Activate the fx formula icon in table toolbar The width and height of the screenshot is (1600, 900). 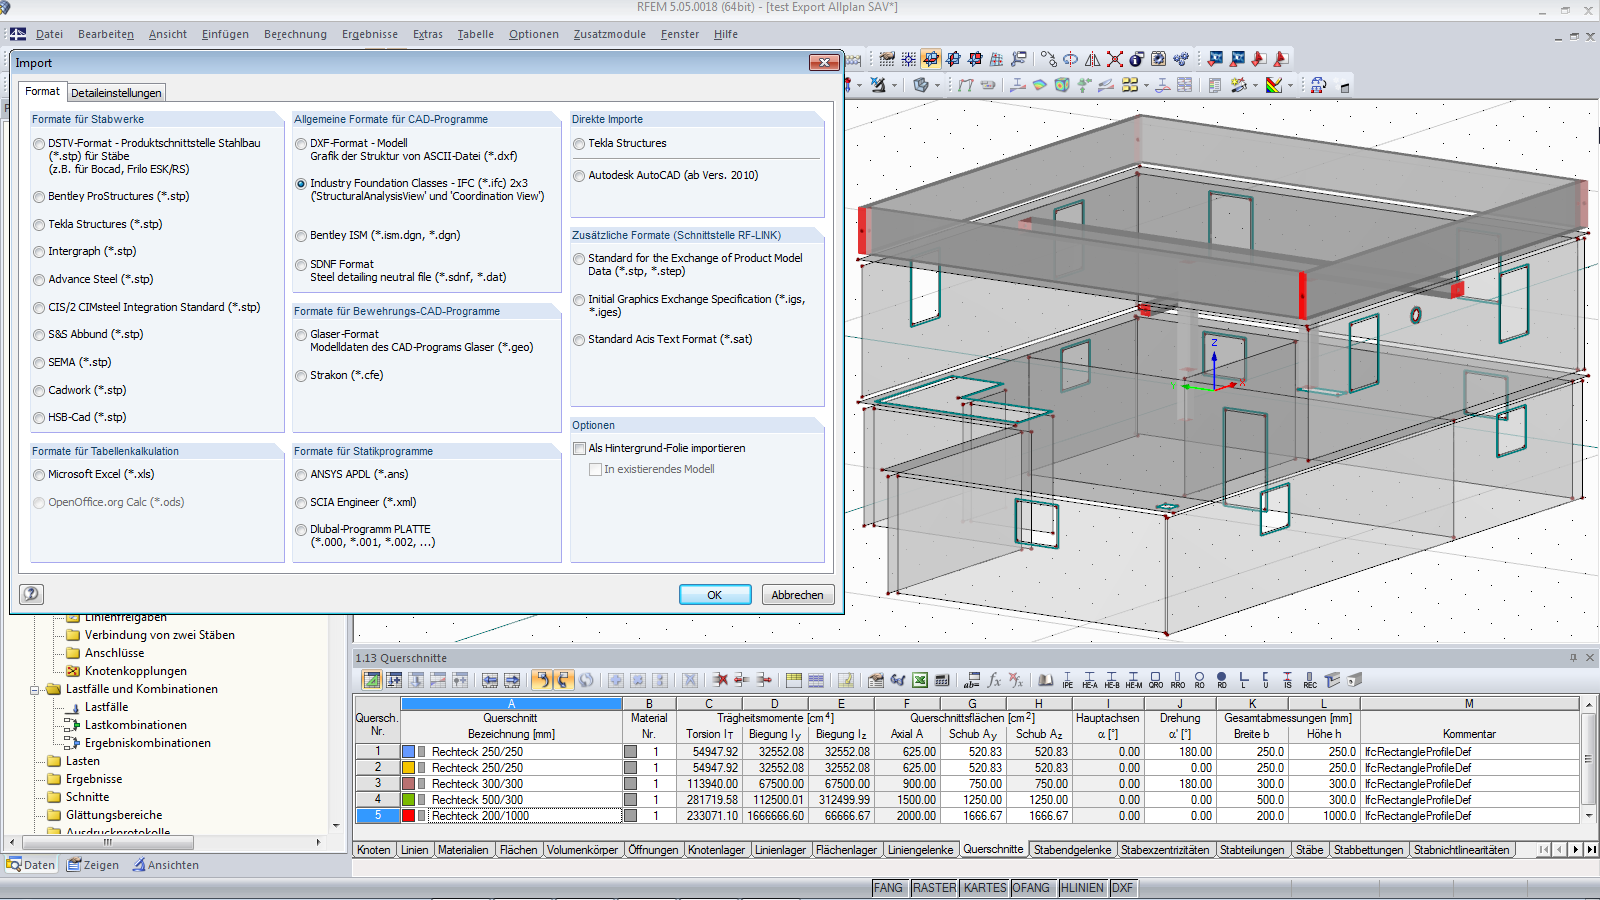point(993,681)
